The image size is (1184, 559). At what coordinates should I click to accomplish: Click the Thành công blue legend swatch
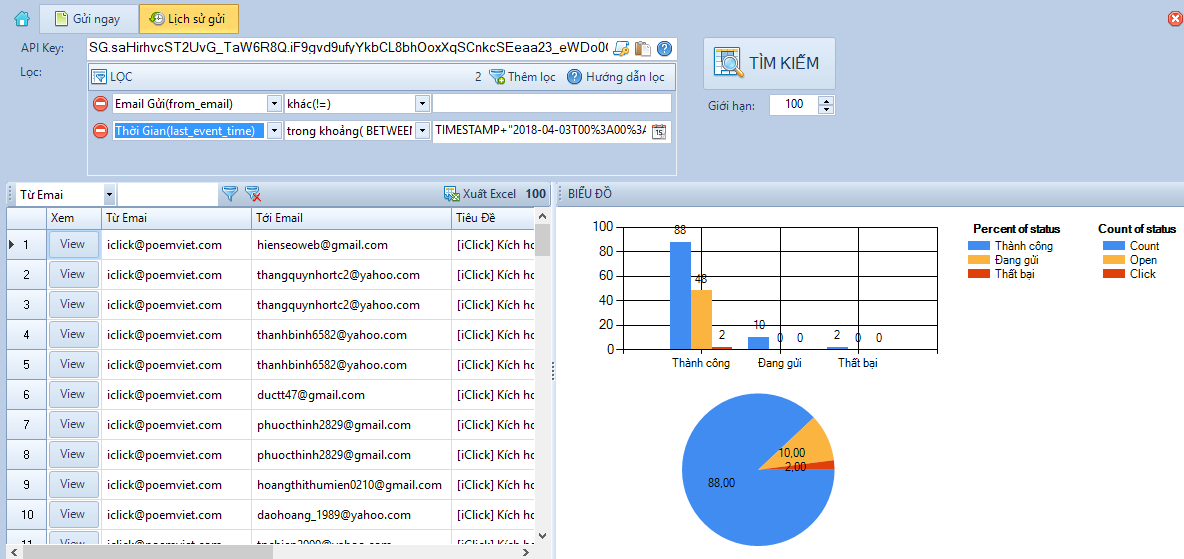click(x=979, y=246)
